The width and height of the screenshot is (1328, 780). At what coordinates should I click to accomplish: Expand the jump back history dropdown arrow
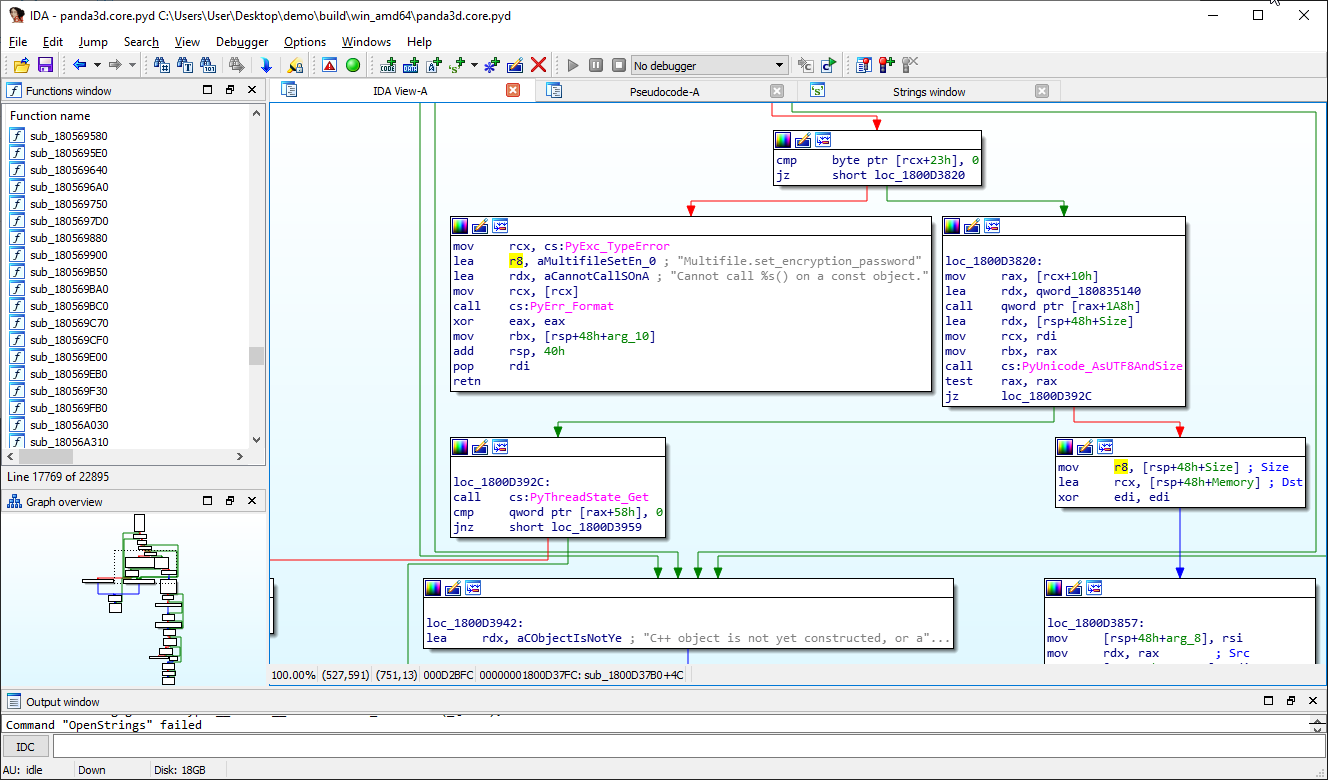click(97, 65)
